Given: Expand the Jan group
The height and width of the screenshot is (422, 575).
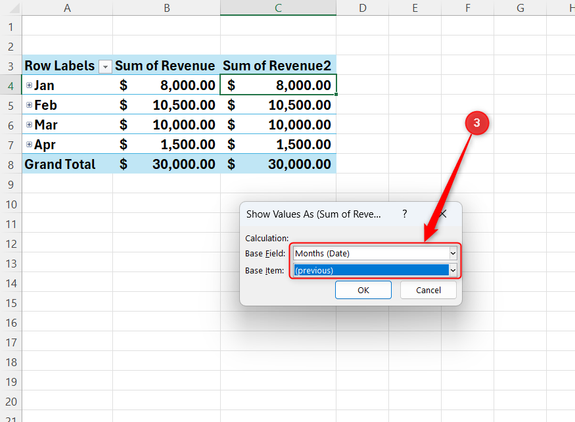Looking at the screenshot, I should point(29,85).
